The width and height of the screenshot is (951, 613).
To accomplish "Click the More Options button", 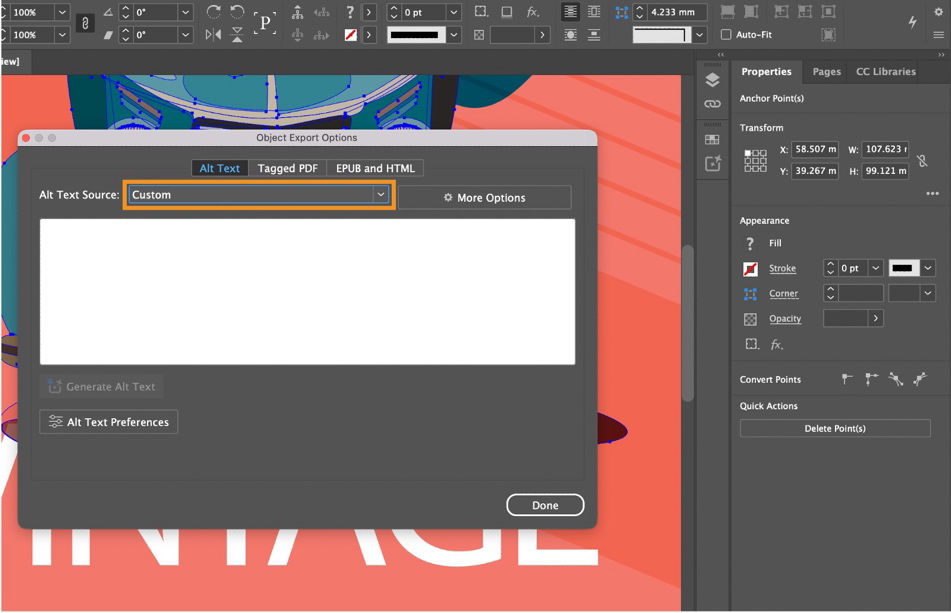I will click(x=485, y=198).
